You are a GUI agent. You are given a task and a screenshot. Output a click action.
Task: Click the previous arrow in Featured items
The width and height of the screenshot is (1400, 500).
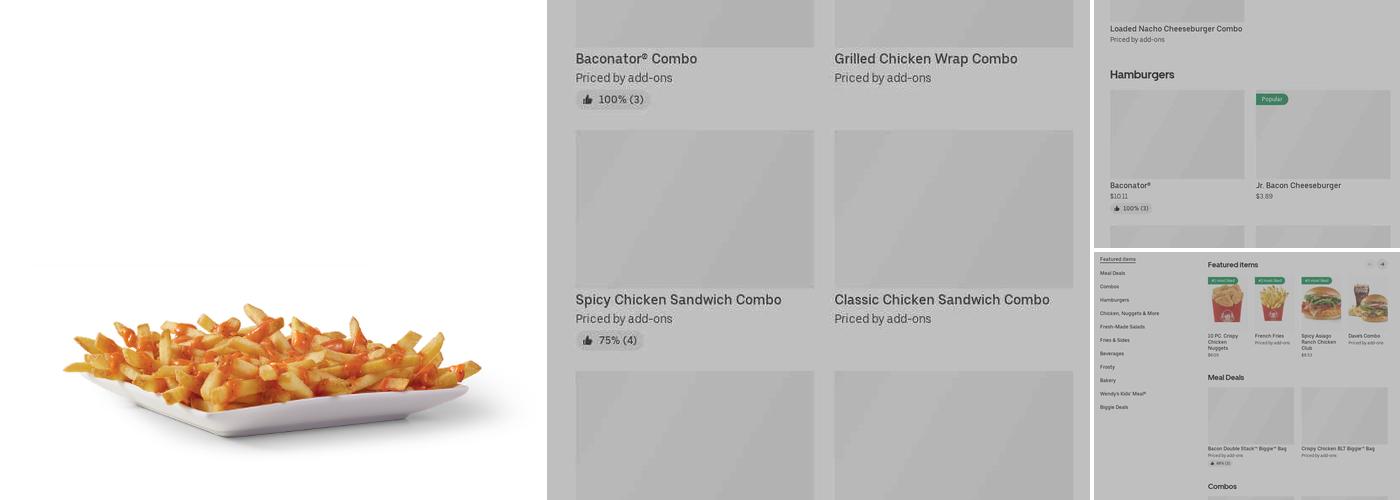pyautogui.click(x=1369, y=264)
